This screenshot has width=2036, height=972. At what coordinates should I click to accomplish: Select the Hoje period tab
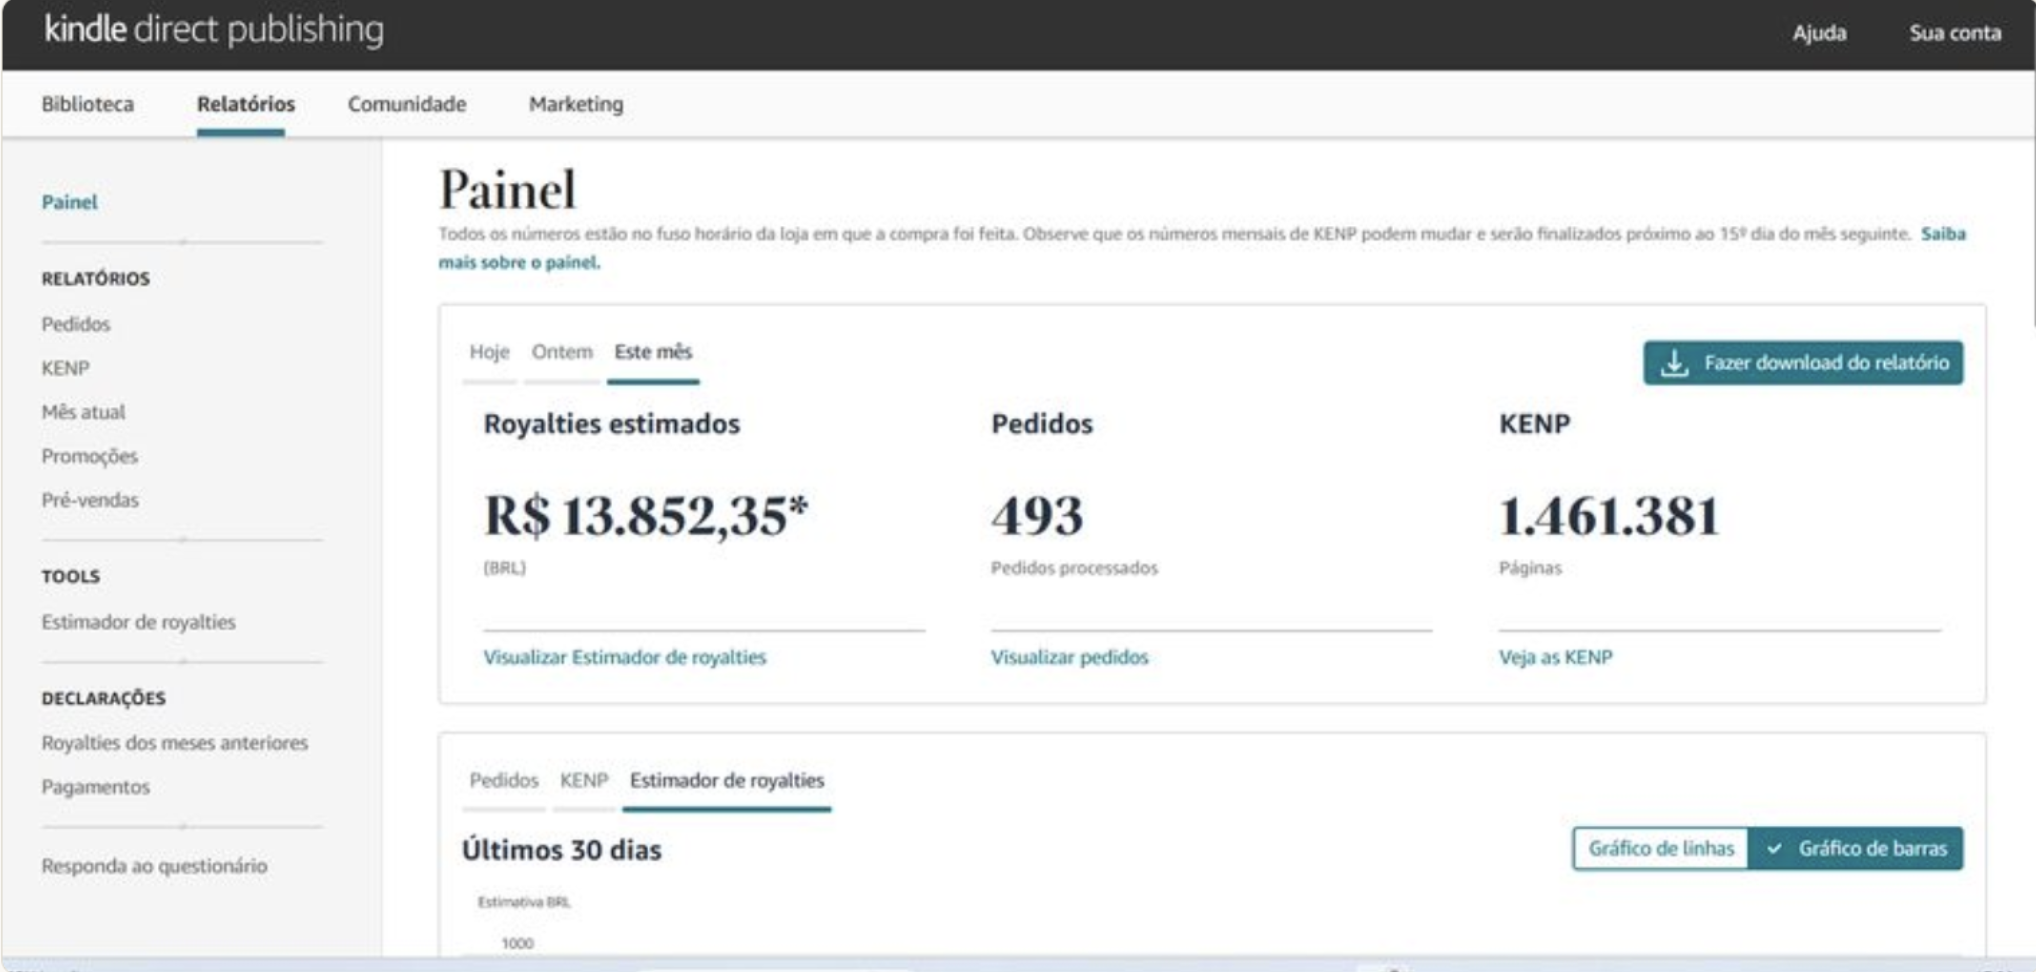click(x=490, y=352)
